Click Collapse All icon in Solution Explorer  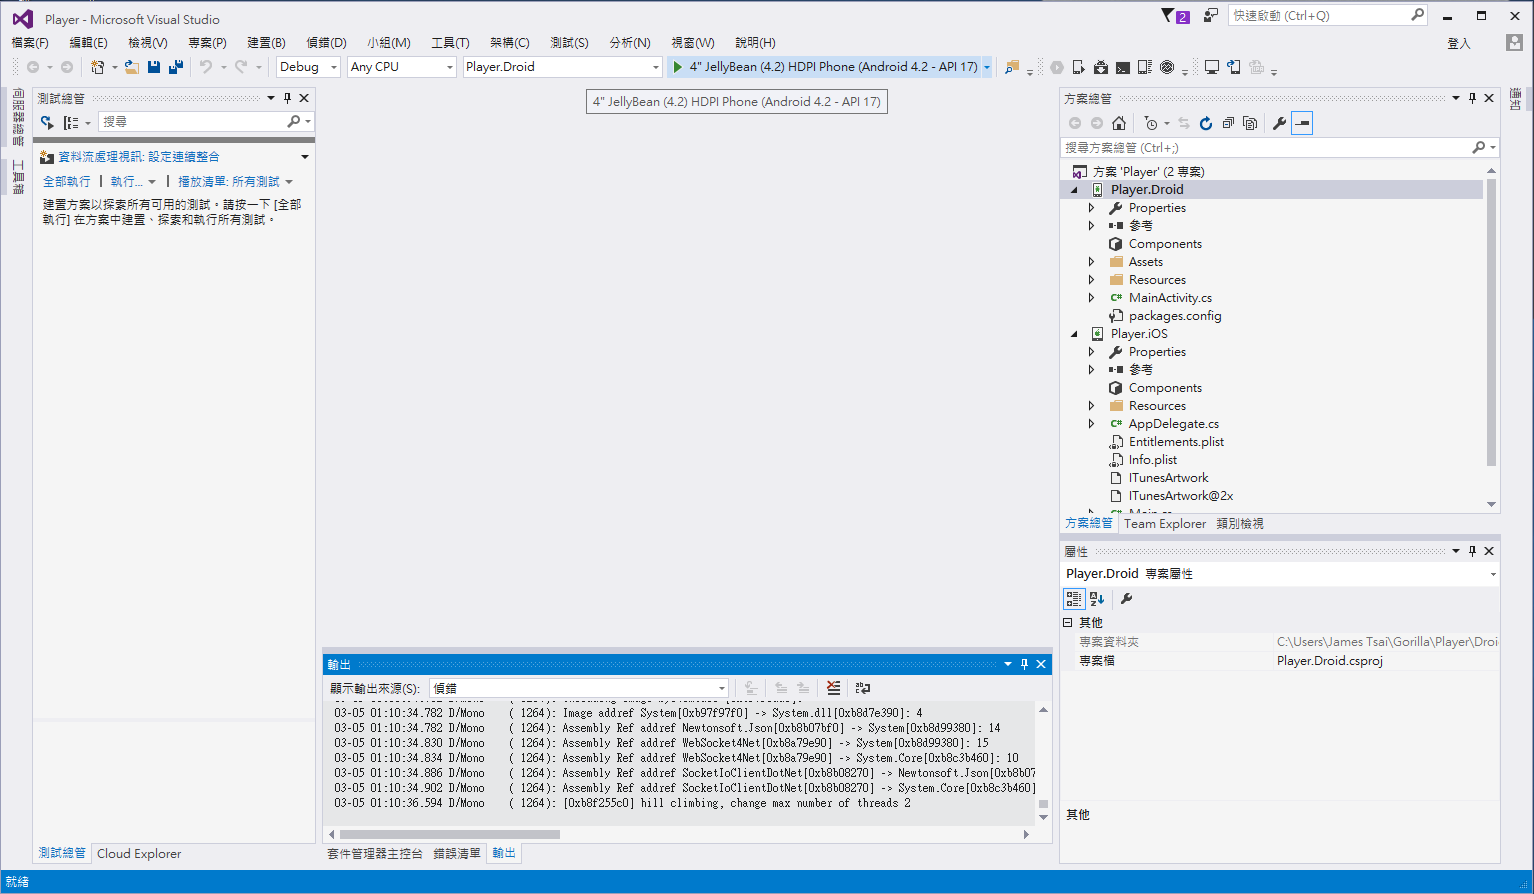point(1228,123)
